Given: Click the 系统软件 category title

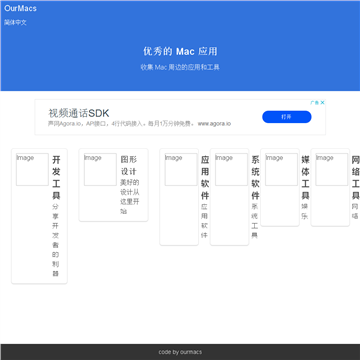Looking at the screenshot, I should point(255,177).
